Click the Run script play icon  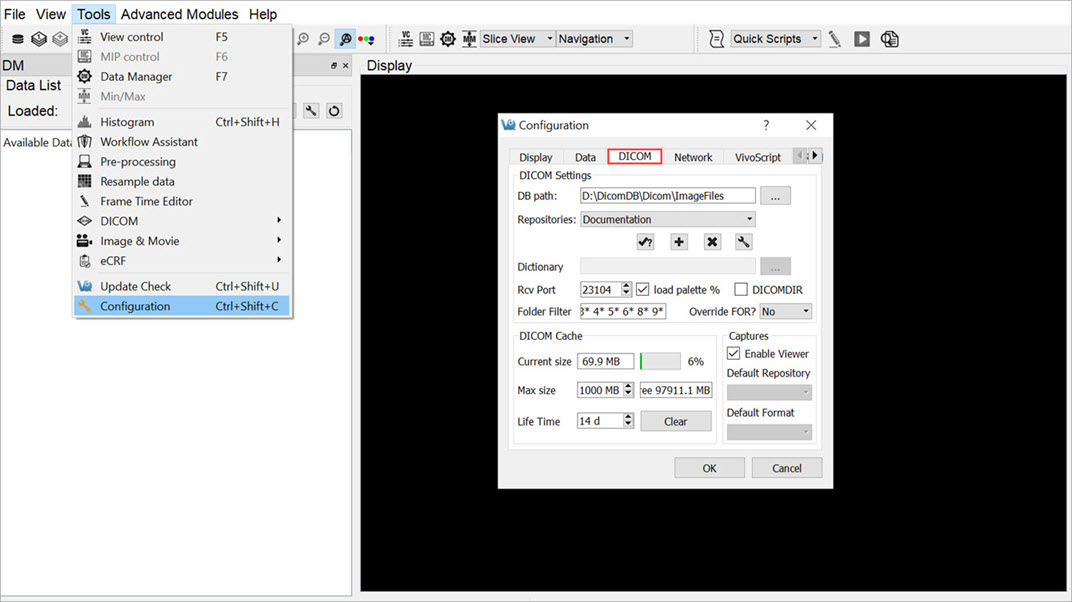862,39
